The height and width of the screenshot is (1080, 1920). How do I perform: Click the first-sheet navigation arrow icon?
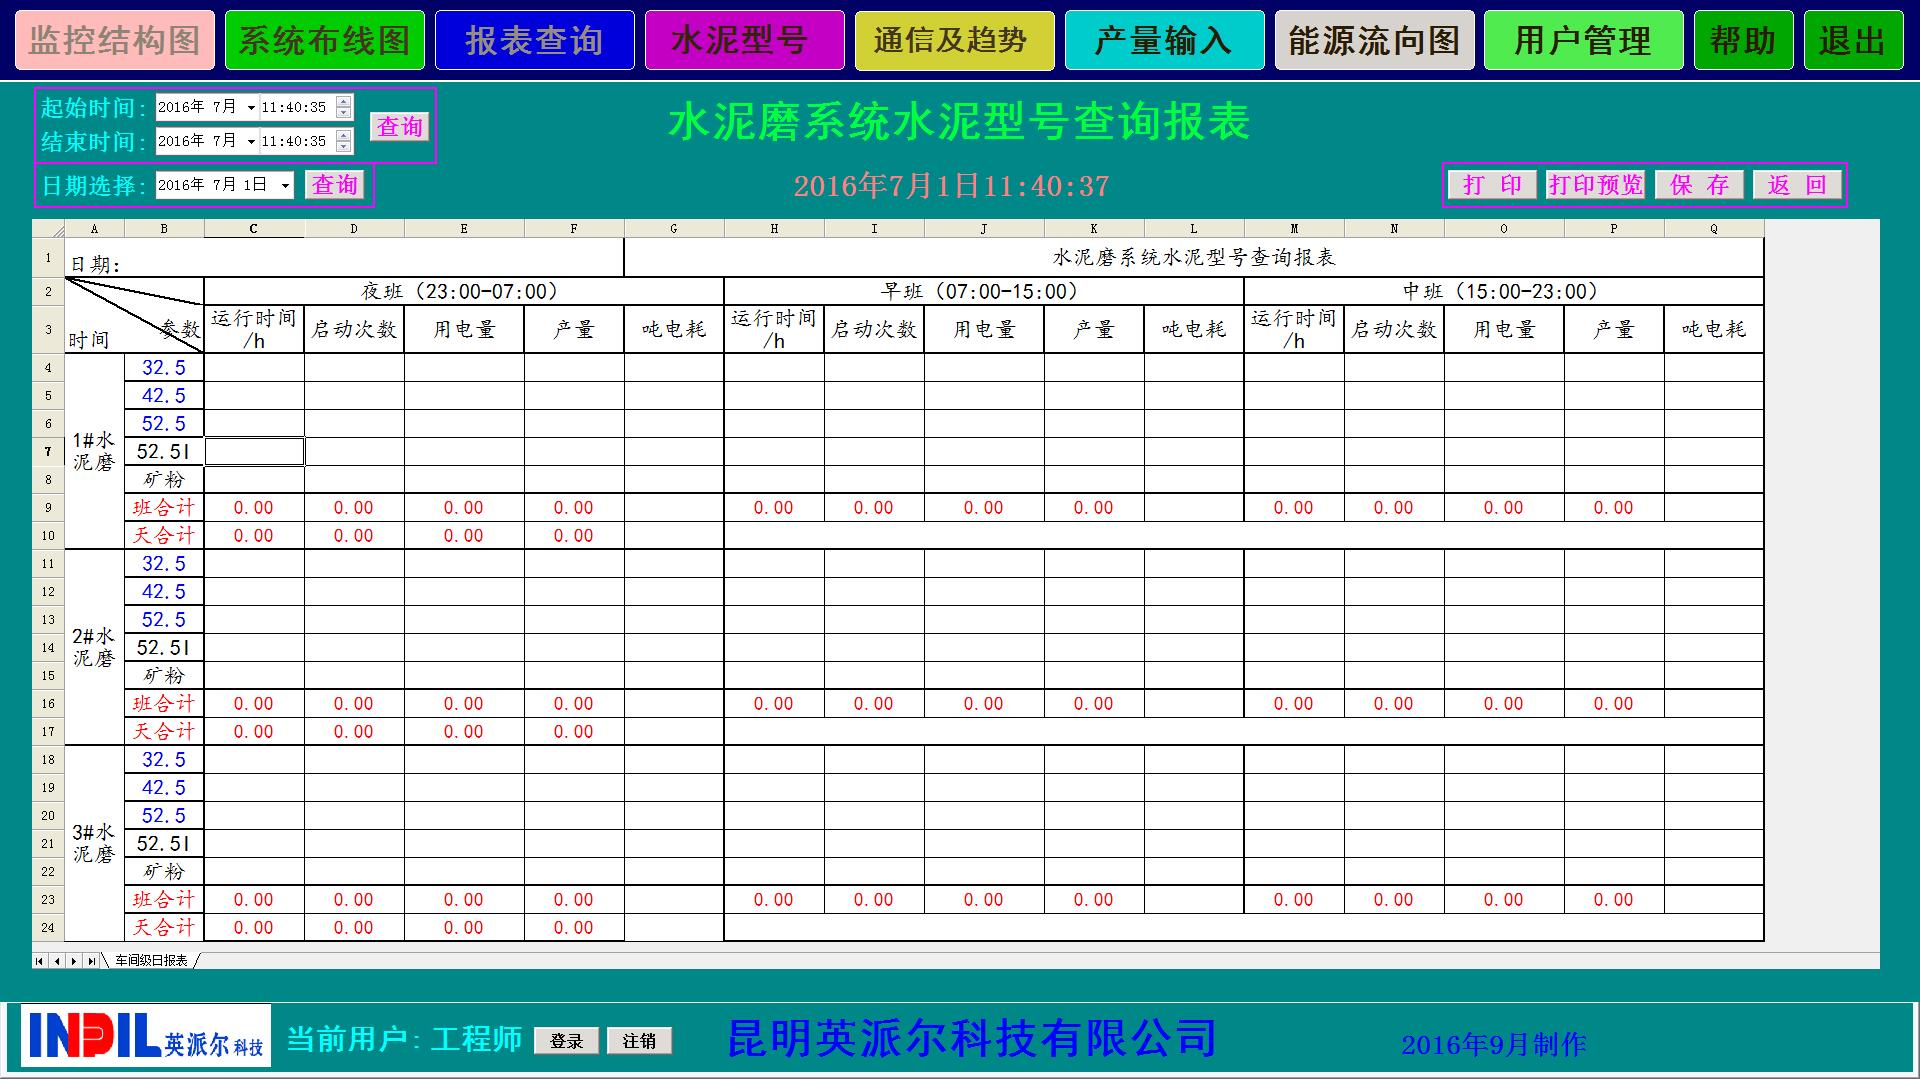tap(40, 961)
